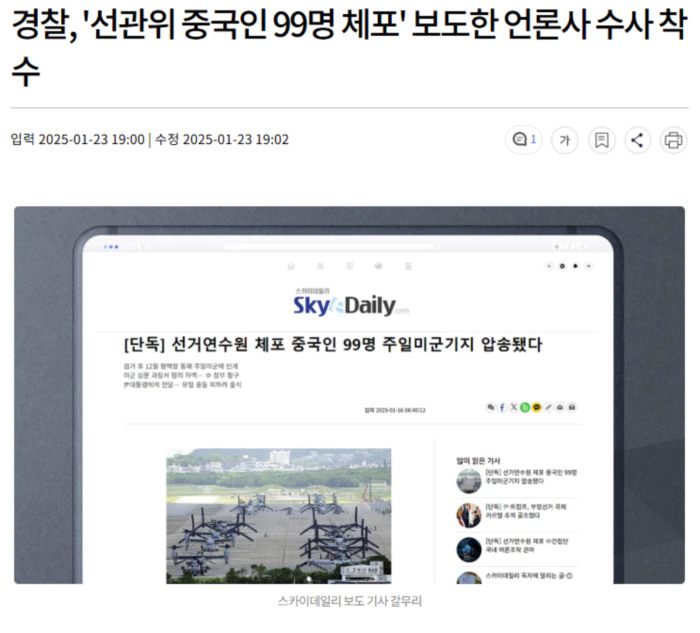The height and width of the screenshot is (633, 700).
Task: Expand the hamburger menu in SkyDaily navigation
Action: click(407, 266)
